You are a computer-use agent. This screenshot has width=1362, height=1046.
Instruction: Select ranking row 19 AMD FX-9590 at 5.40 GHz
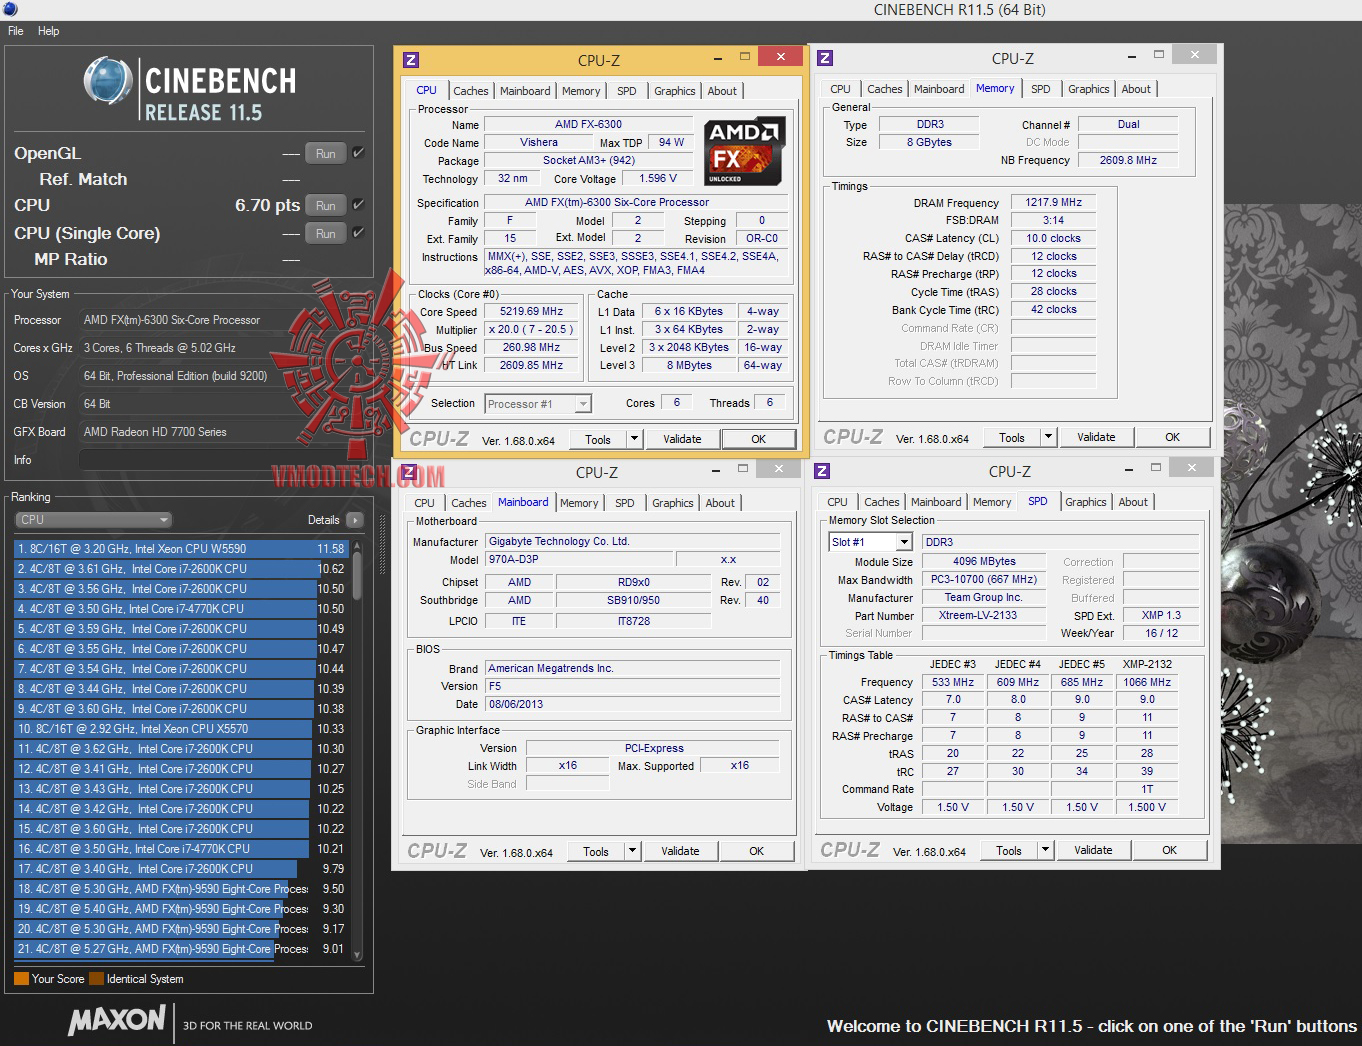tap(181, 909)
